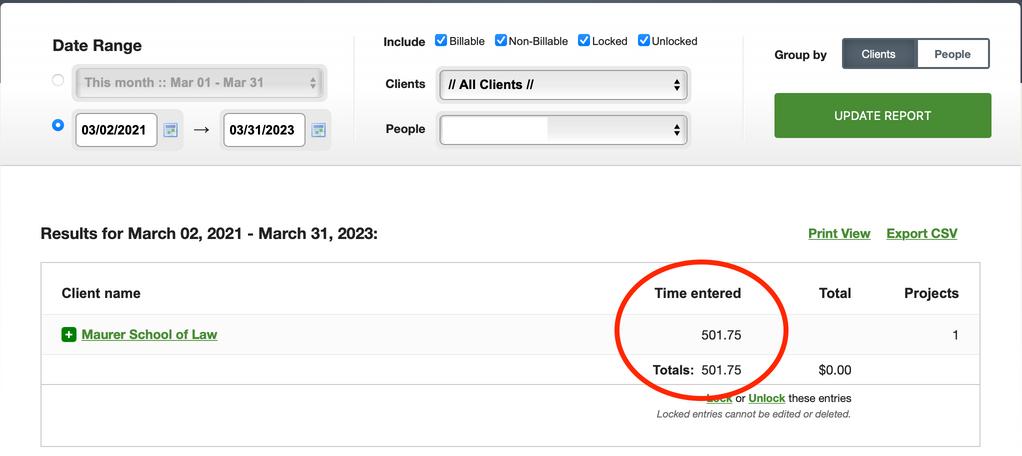The height and width of the screenshot is (456, 1022).
Task: Open the end date calendar picker icon
Action: [318, 130]
